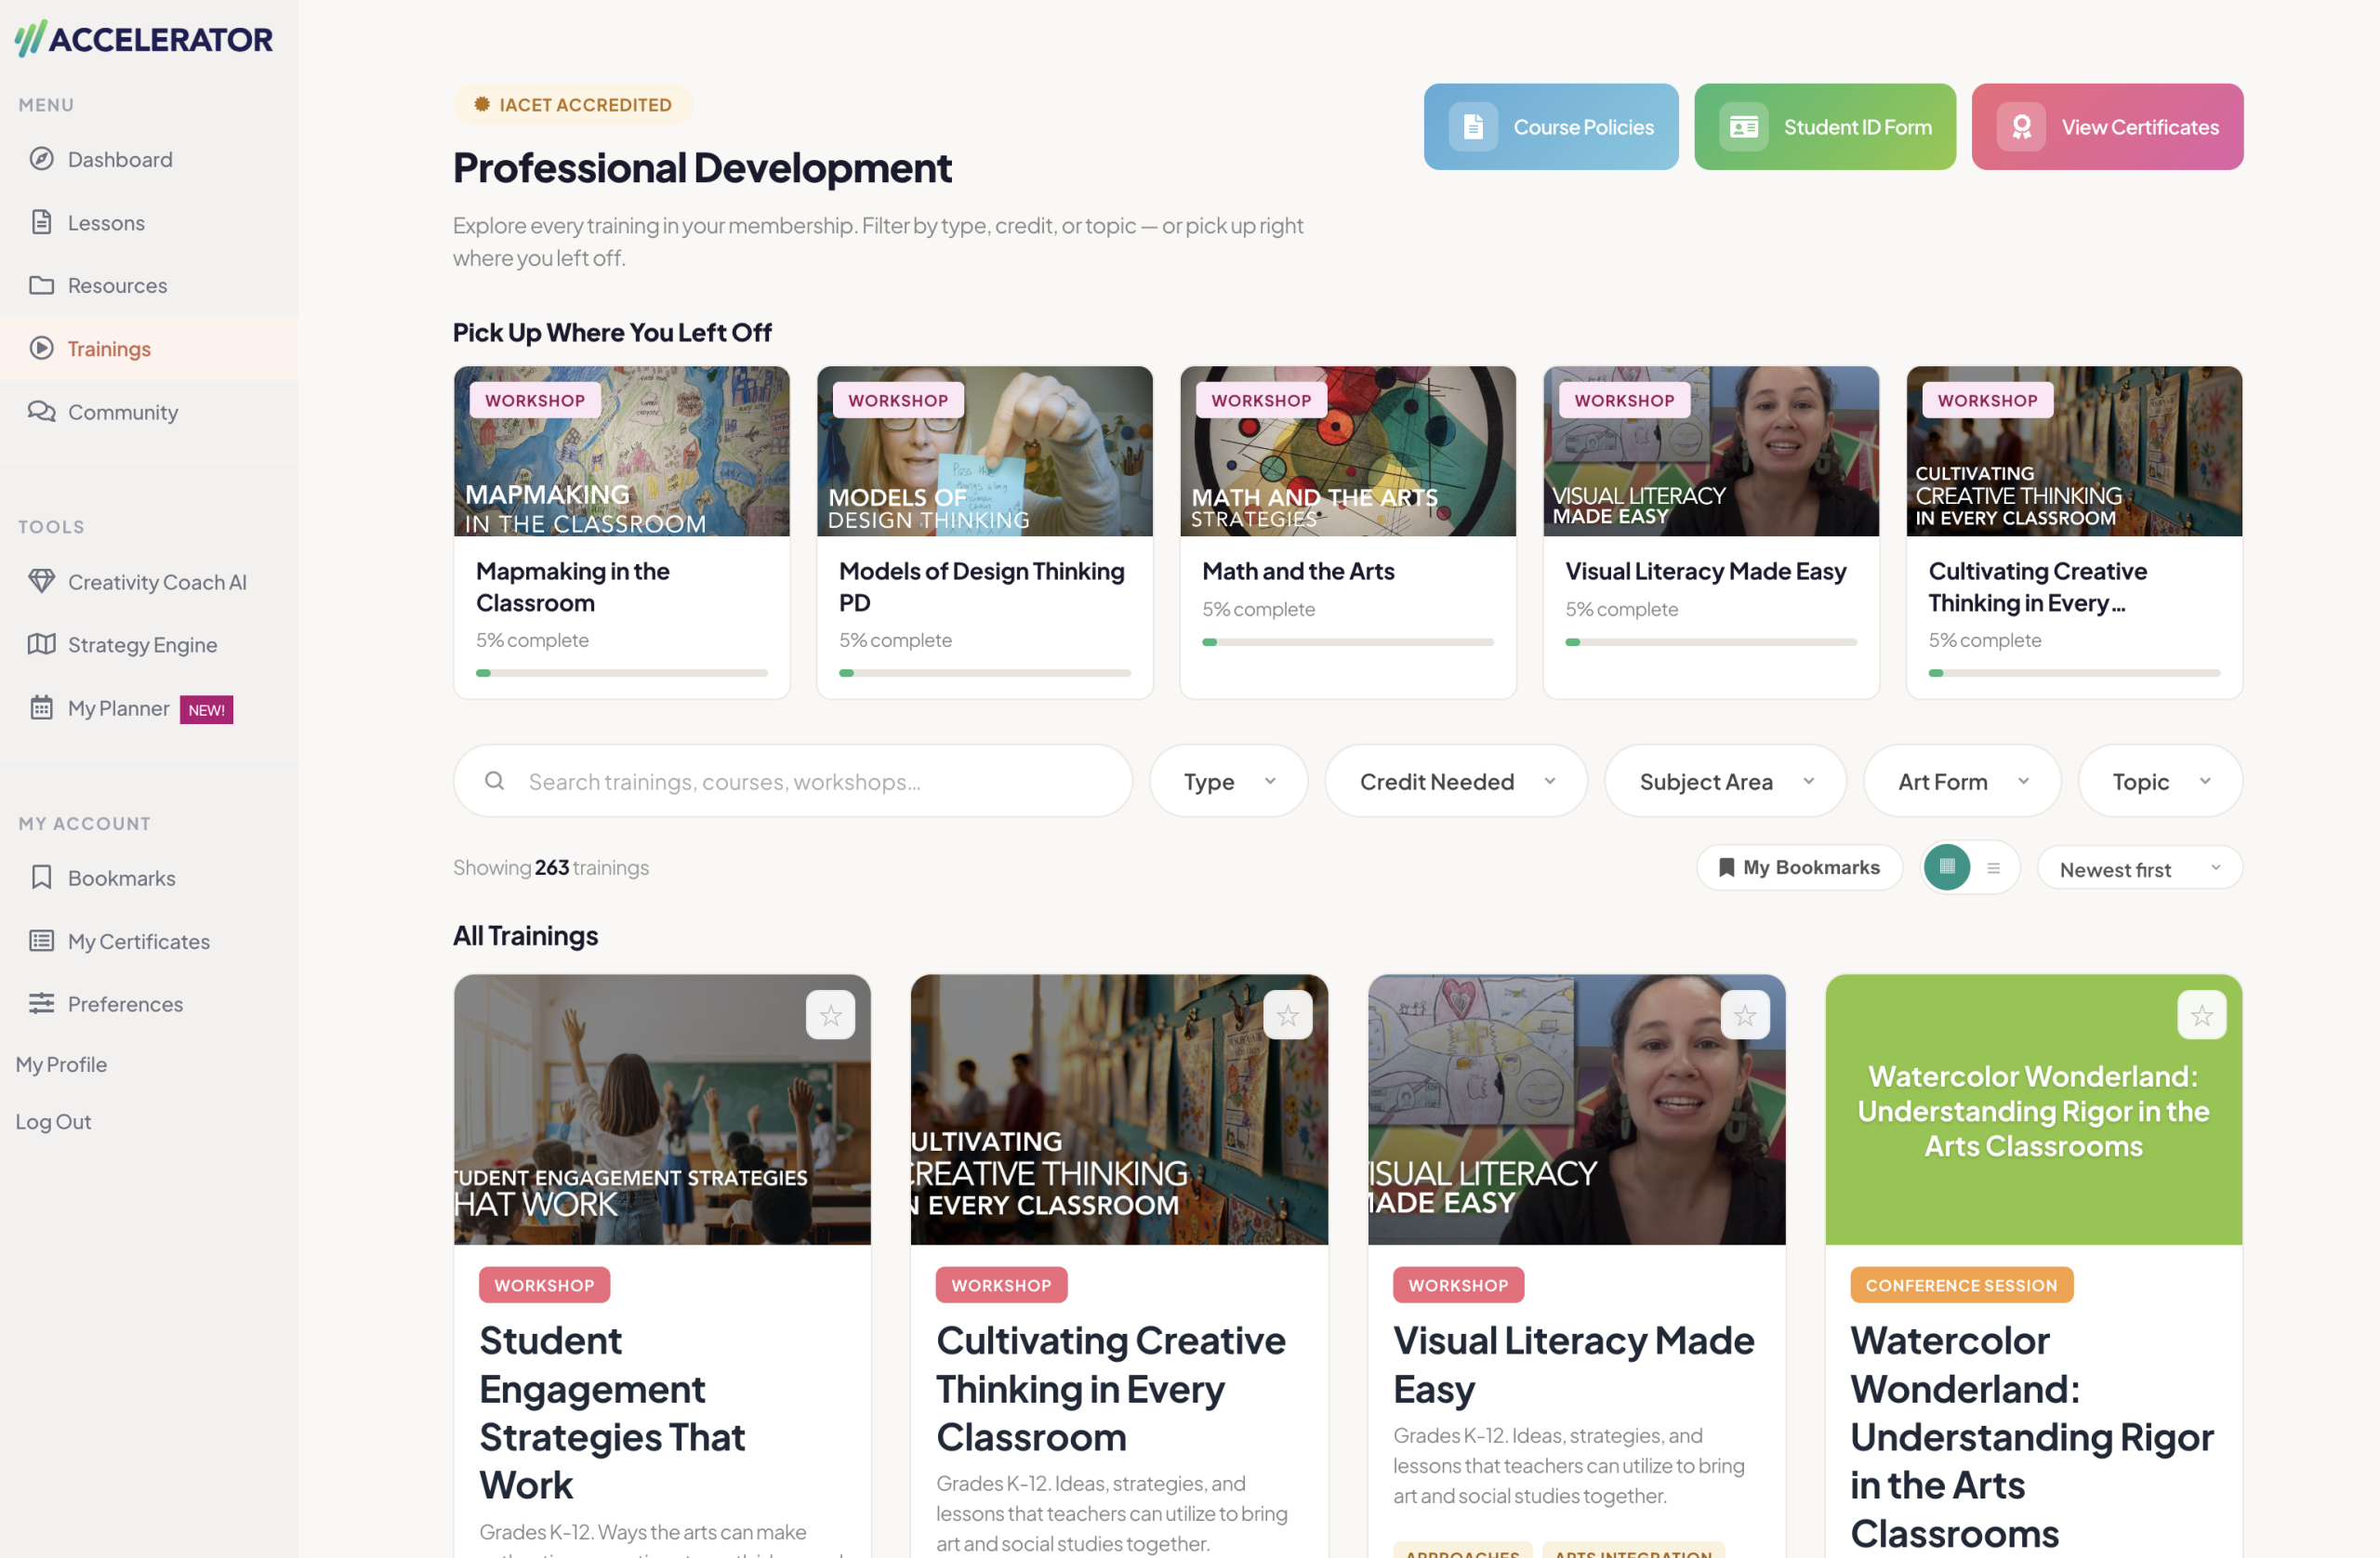Viewport: 2380px width, 1558px height.
Task: Toggle My Bookmarks filter
Action: 1799,867
